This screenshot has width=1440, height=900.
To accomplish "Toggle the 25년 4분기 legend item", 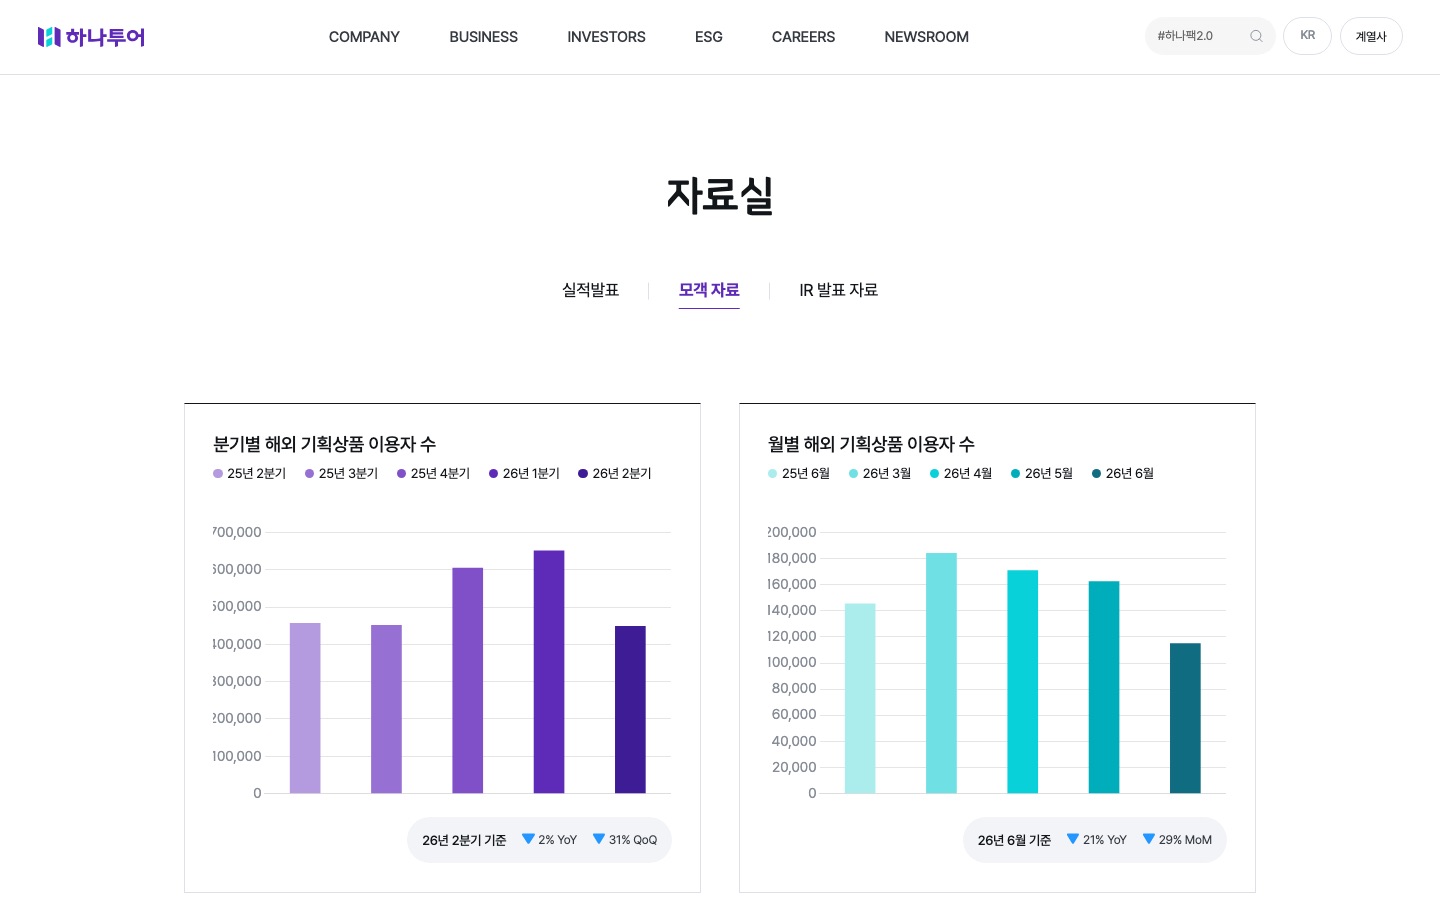I will [x=434, y=474].
